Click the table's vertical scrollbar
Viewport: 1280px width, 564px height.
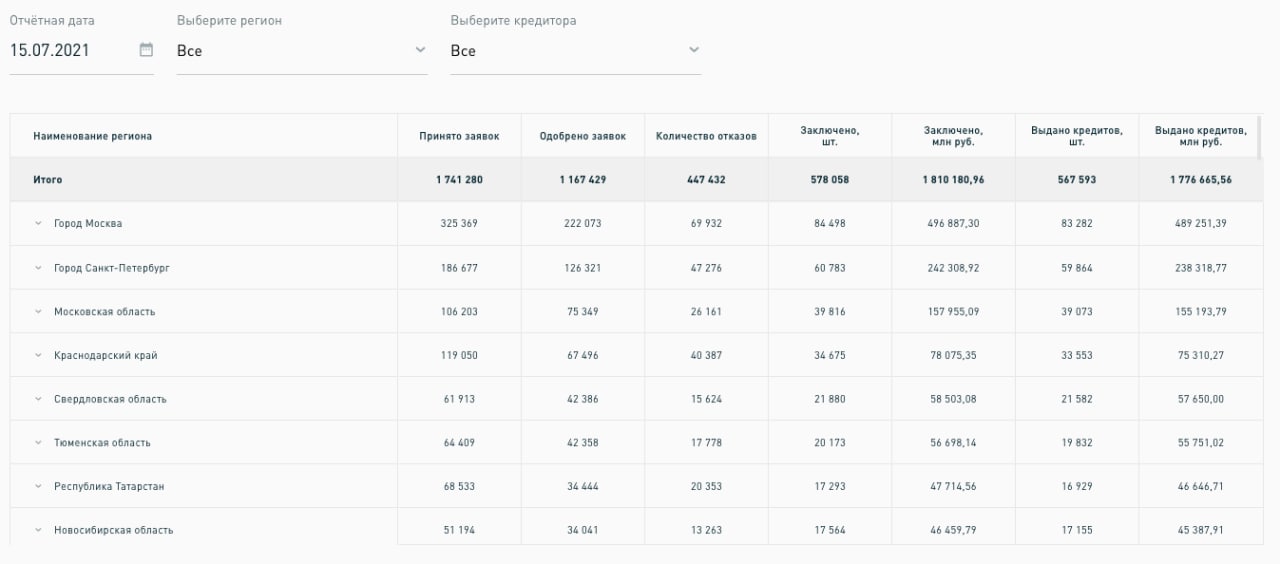[x=1259, y=140]
